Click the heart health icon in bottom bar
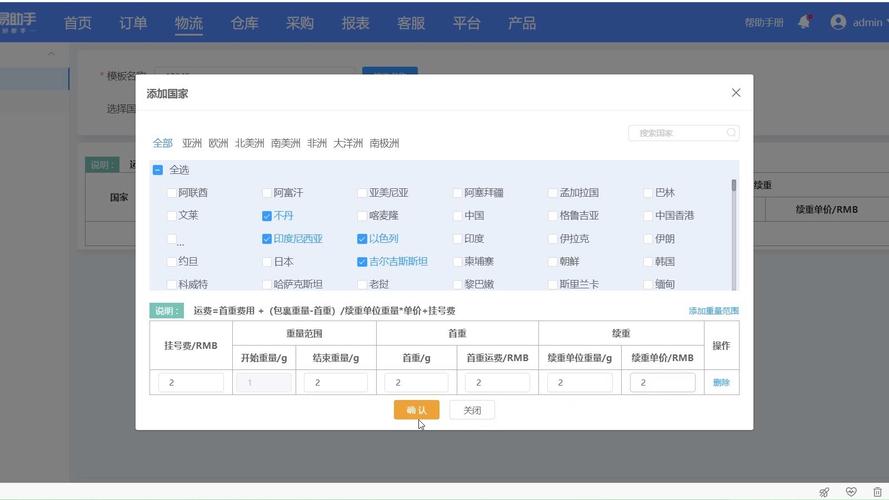The height and width of the screenshot is (500, 889). coord(851,492)
